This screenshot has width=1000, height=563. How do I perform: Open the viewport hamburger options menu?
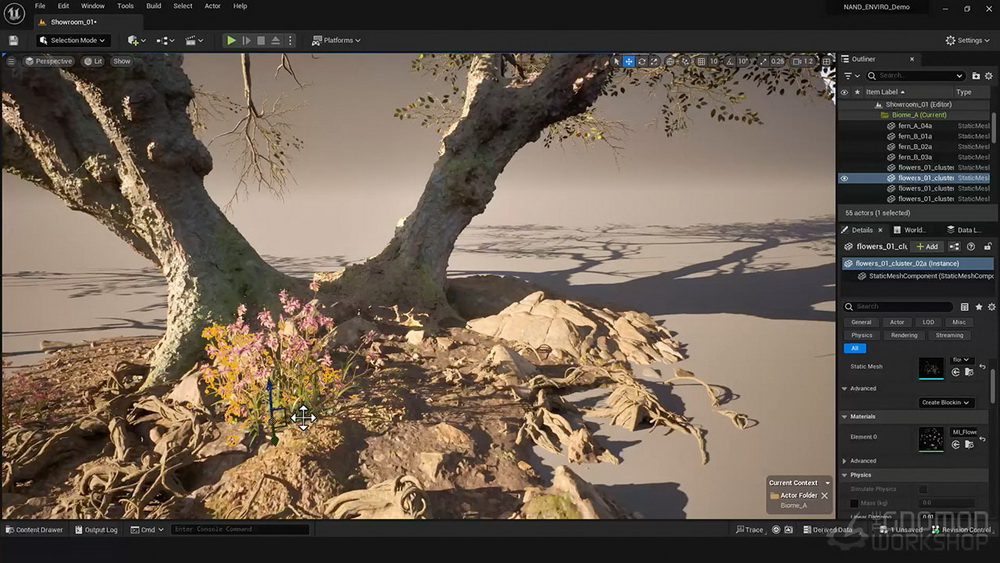11,61
